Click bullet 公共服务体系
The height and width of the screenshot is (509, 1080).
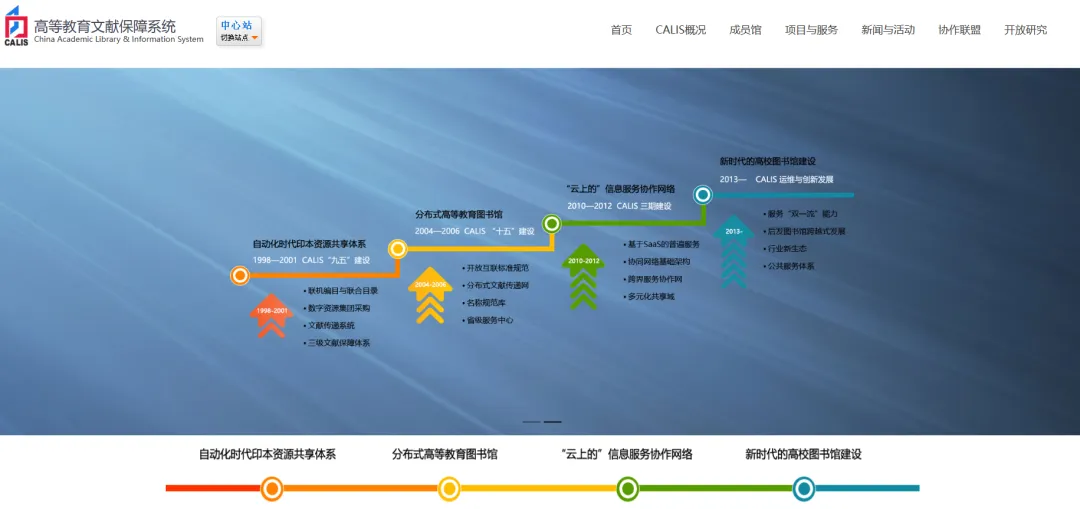pyautogui.click(x=789, y=266)
